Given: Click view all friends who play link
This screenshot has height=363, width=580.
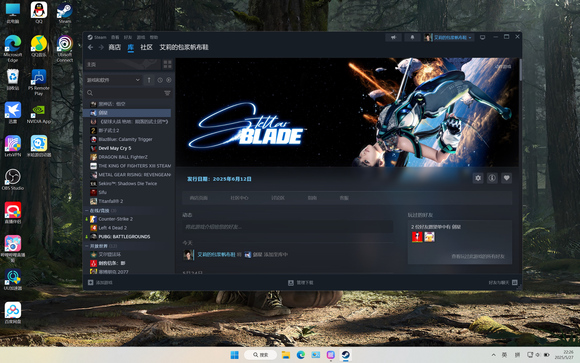Looking at the screenshot, I should [x=478, y=256].
